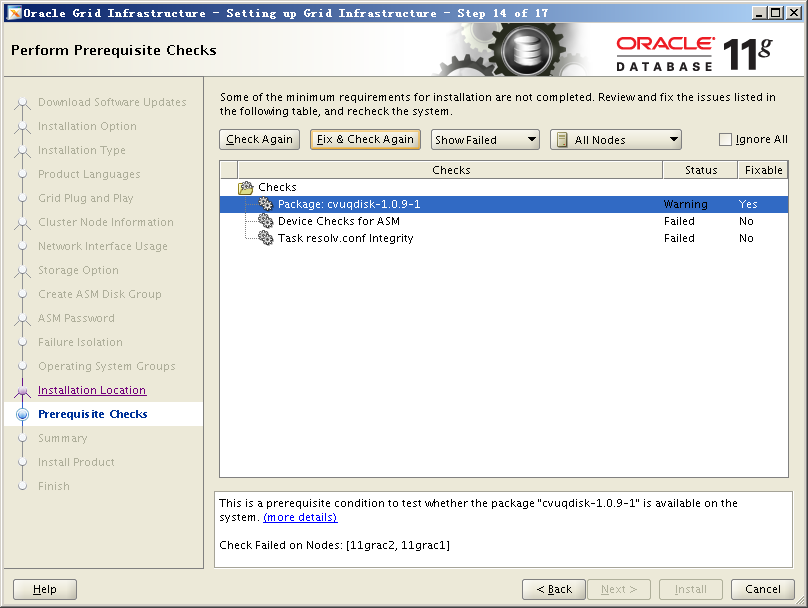Click the Prerequisite Checks step bullet icon
The width and height of the screenshot is (808, 608).
click(x=23, y=415)
